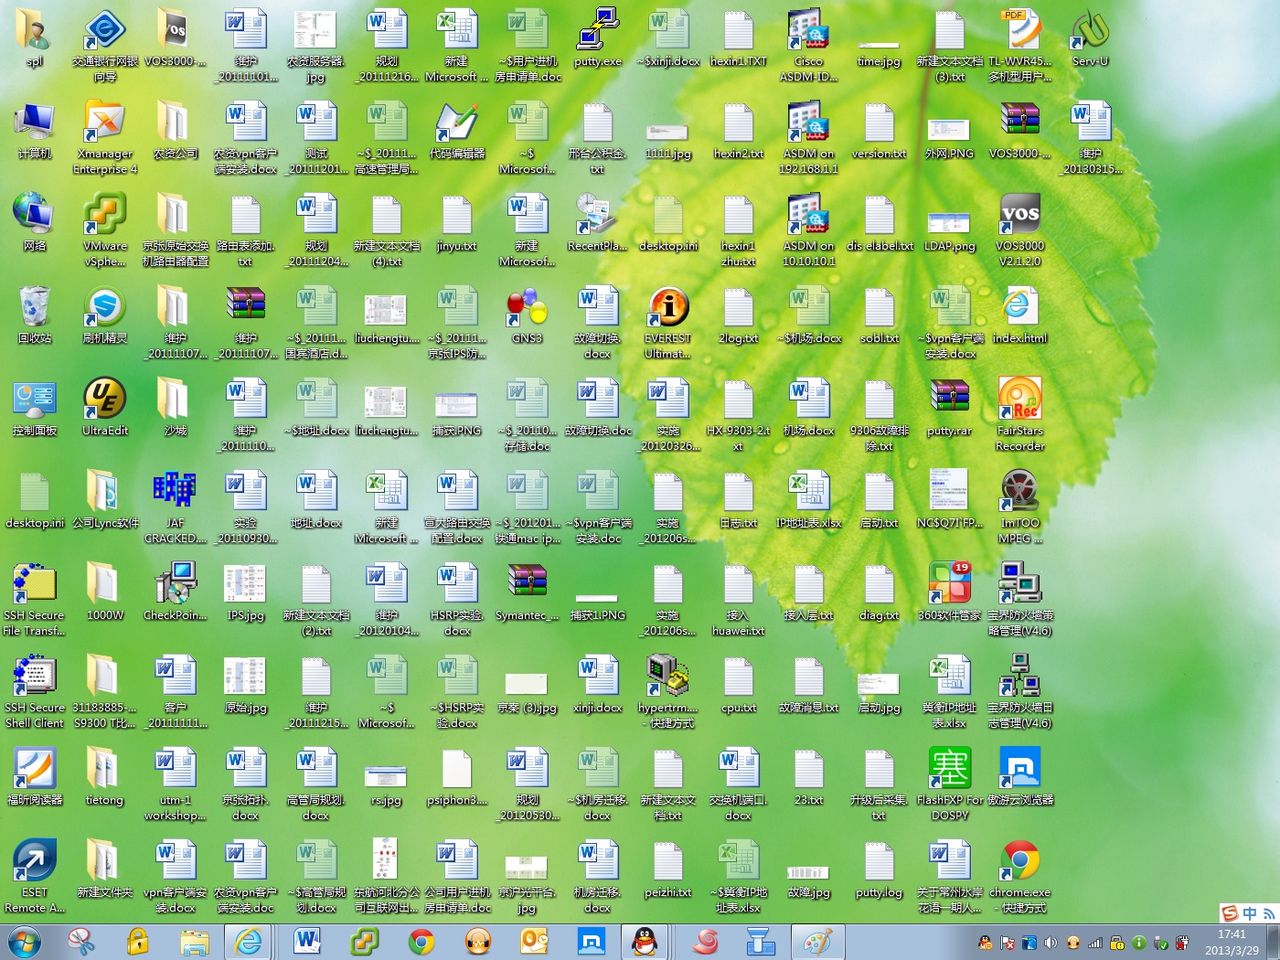Viewport: 1280px width, 960px height.
Task: Select the EVEREST Ultimate shortcut icon
Action: (668, 323)
